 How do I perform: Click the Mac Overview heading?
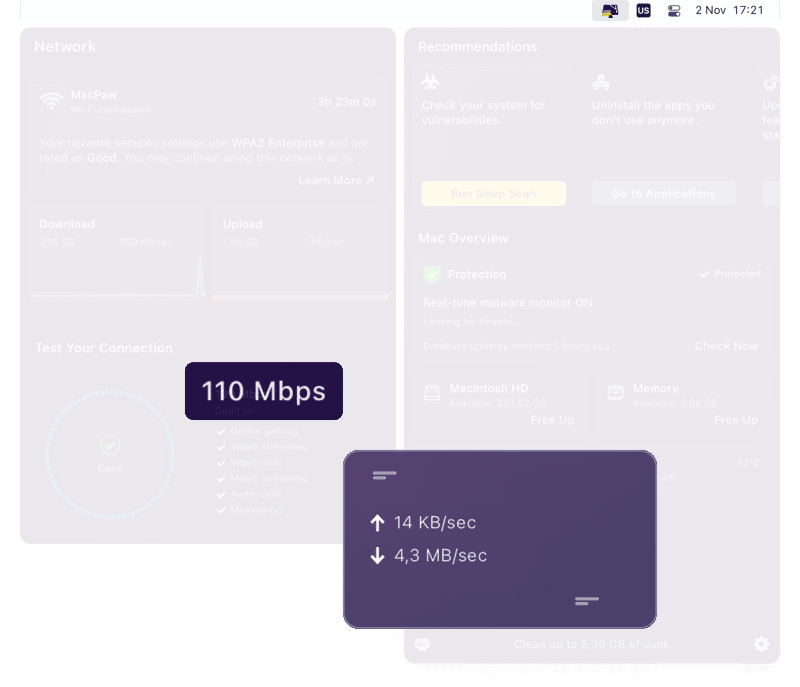point(463,238)
